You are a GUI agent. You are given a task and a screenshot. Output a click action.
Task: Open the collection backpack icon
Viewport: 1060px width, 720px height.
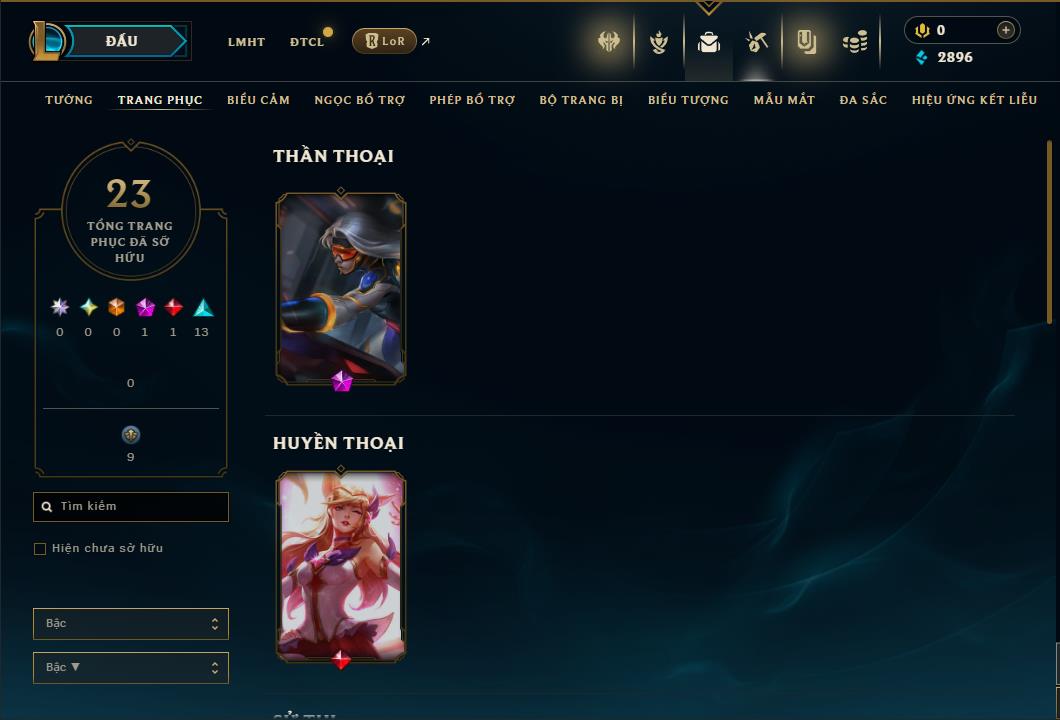tap(708, 42)
